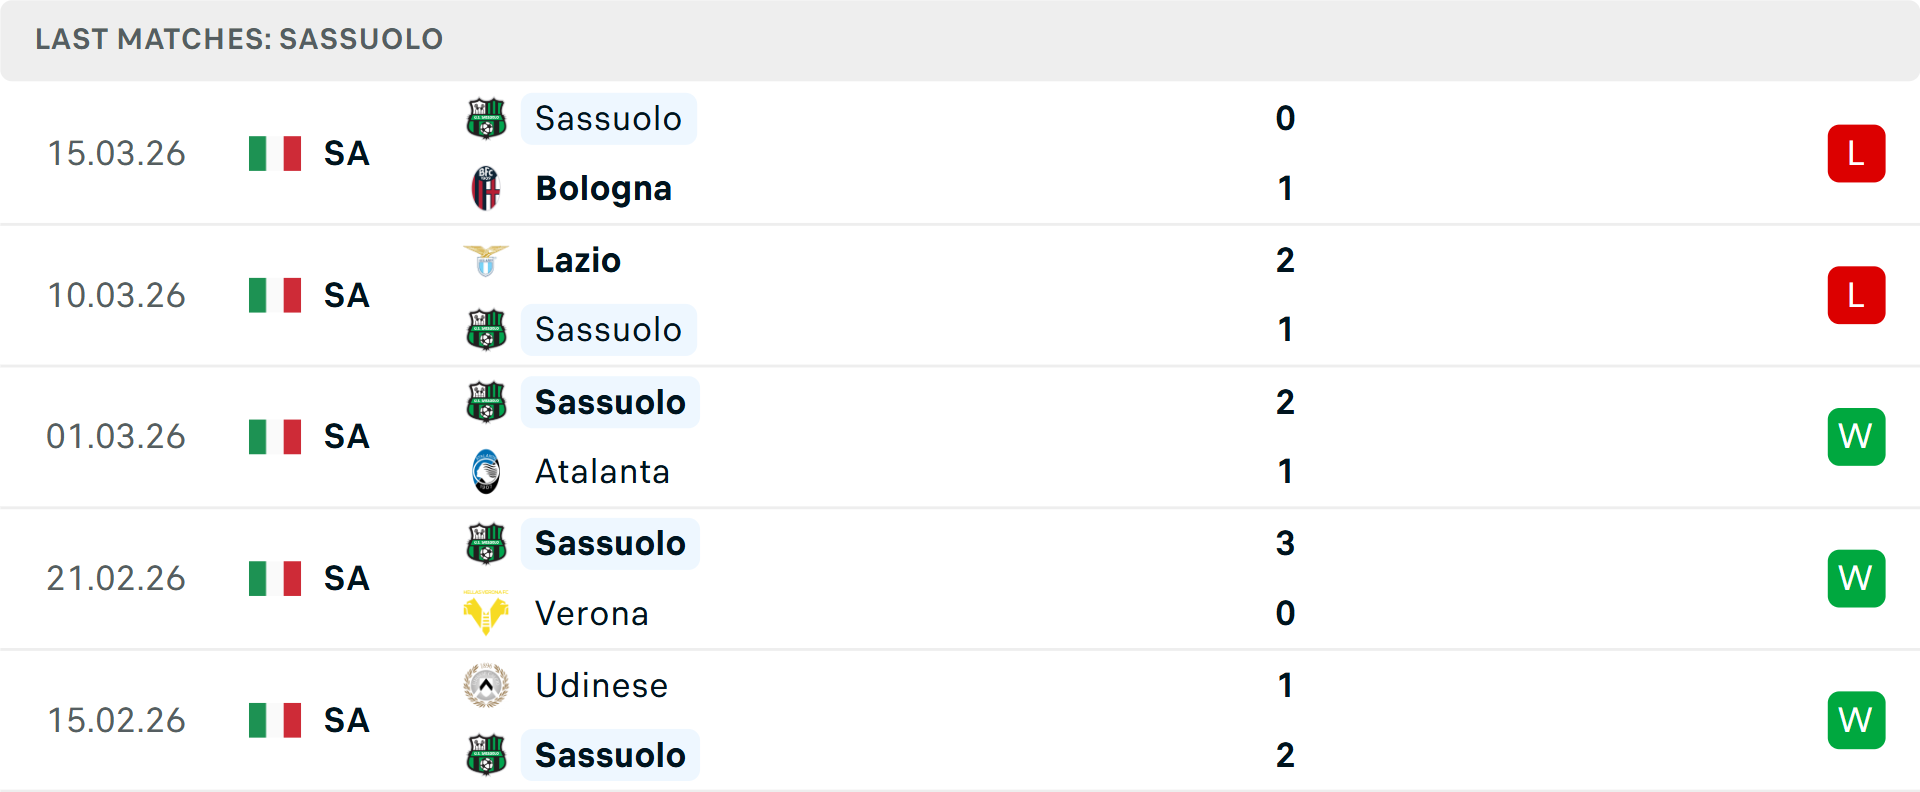Click the W indicator for the Verona match
1920x792 pixels.
pyautogui.click(x=1856, y=578)
